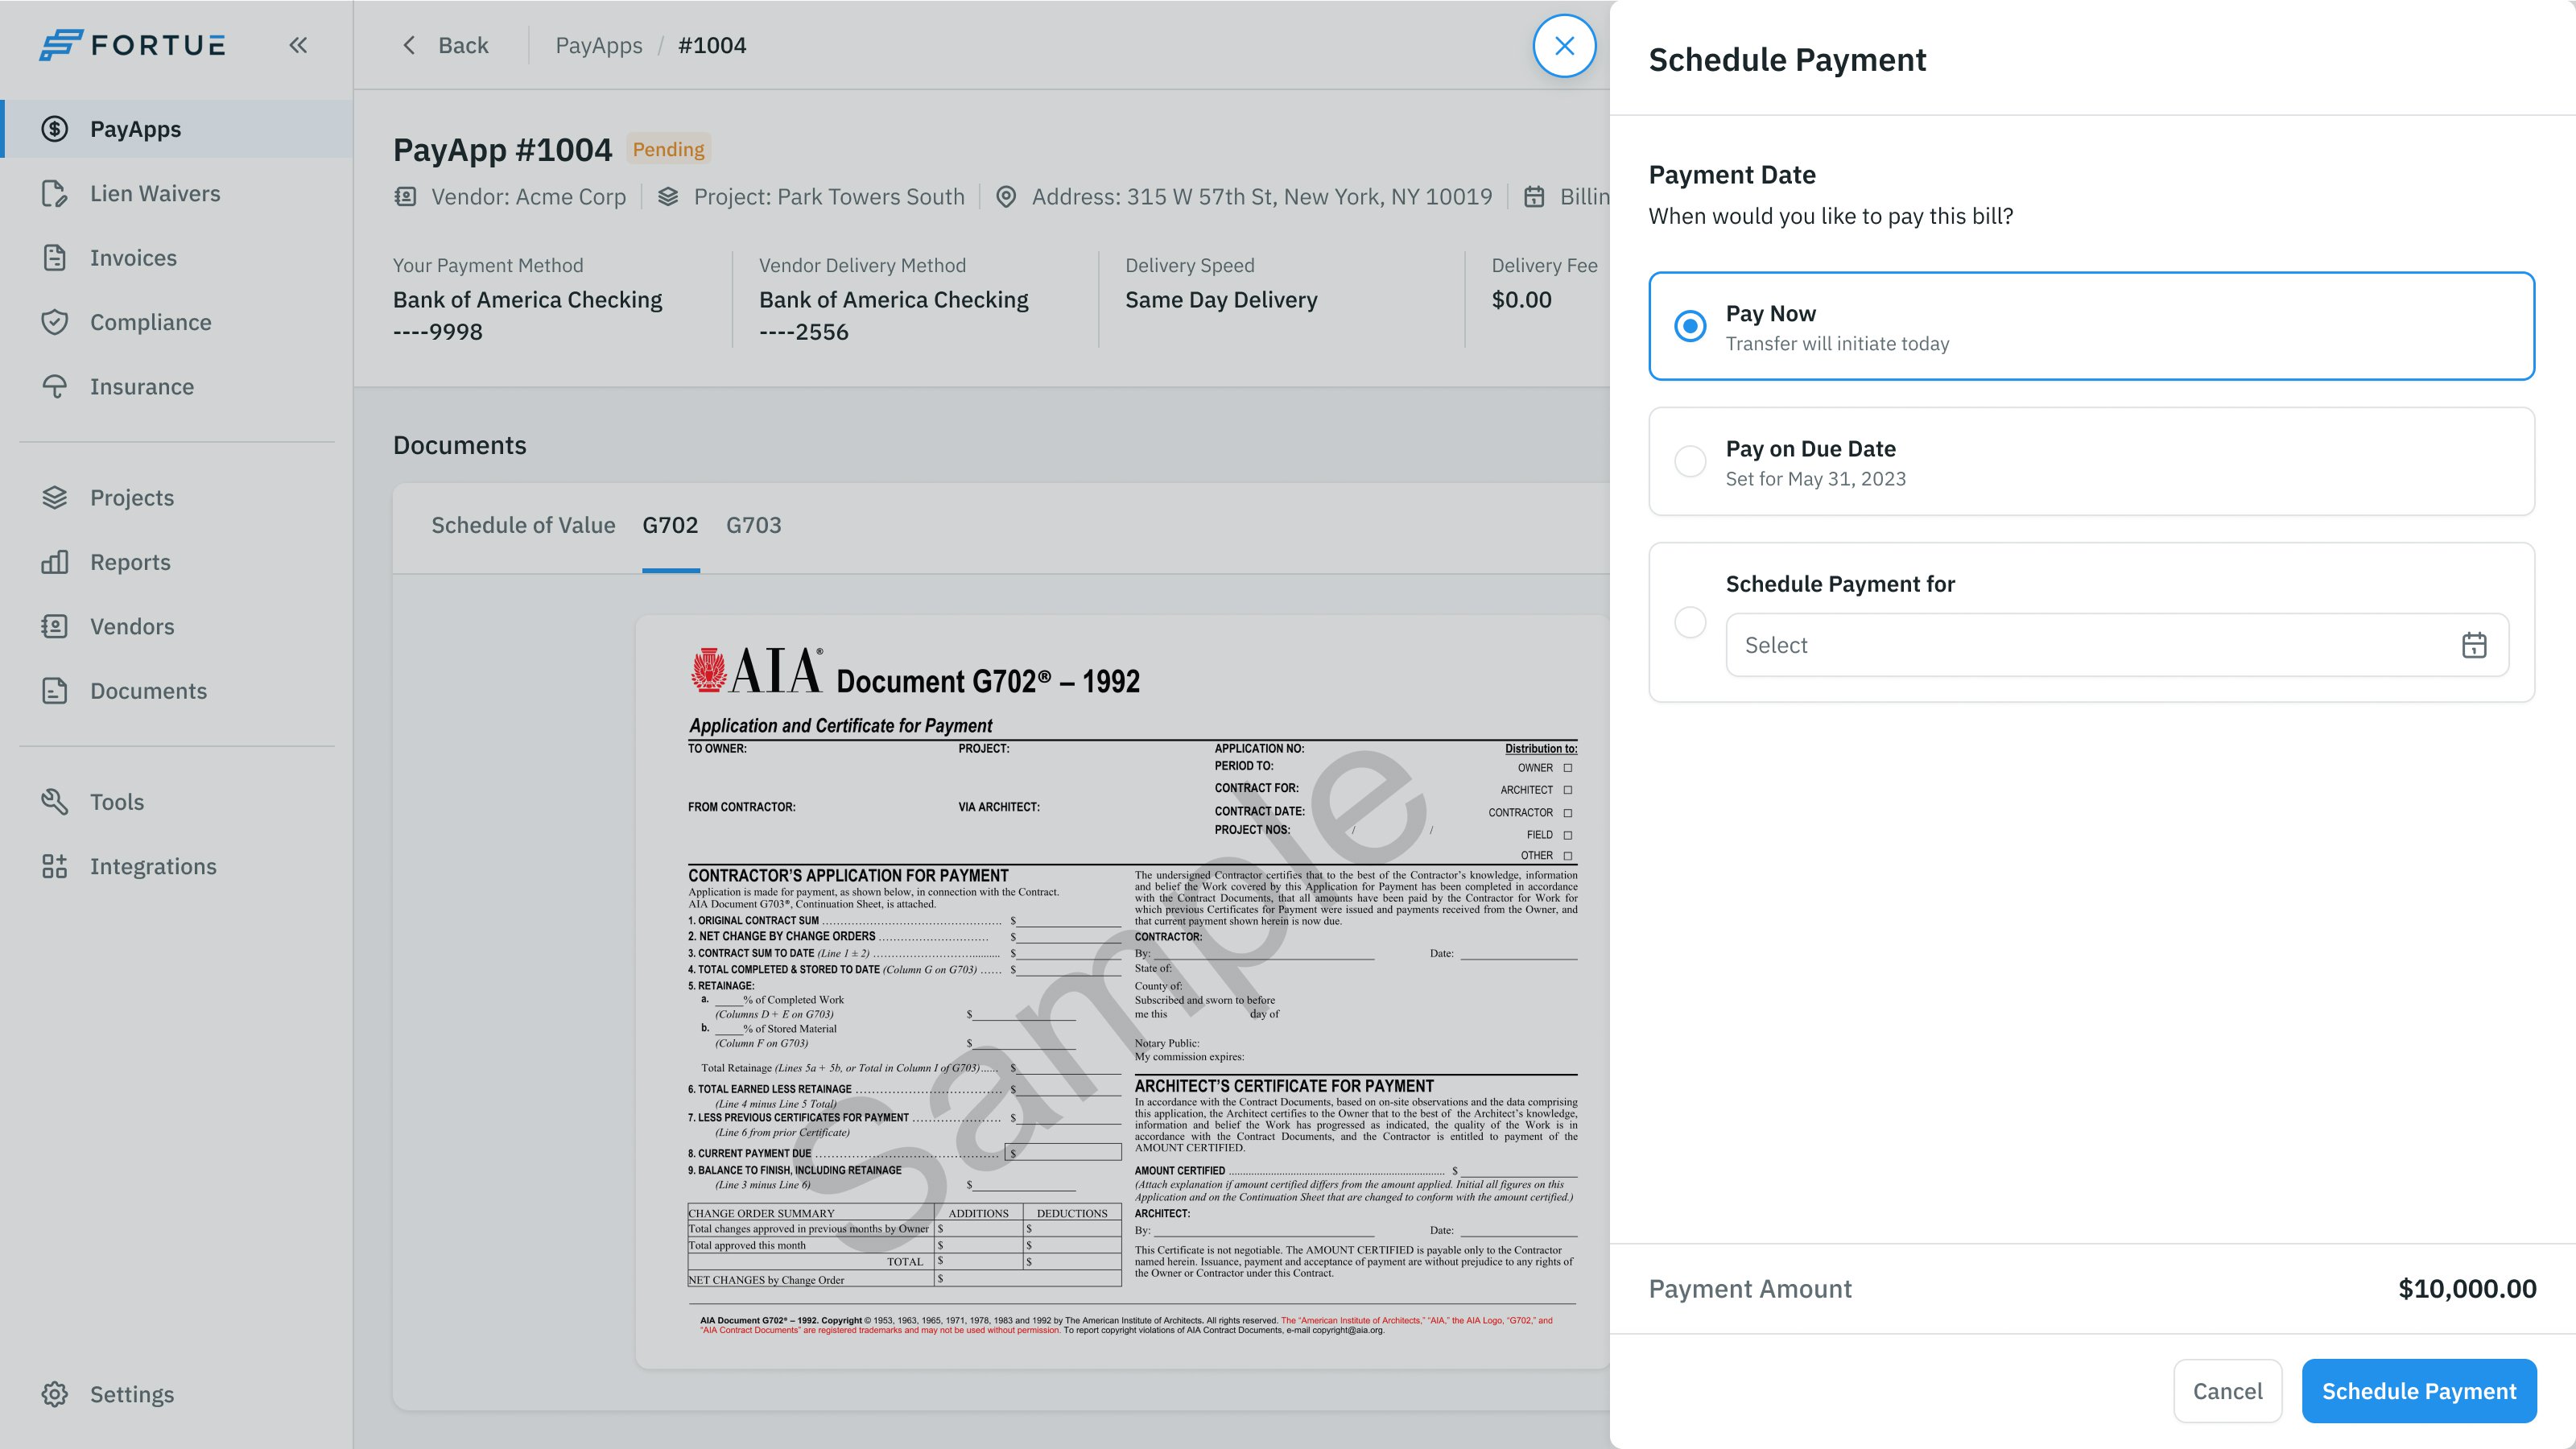Click the #1004 breadcrumb text
Viewport: 2576px width, 1449px height.
pos(712,45)
